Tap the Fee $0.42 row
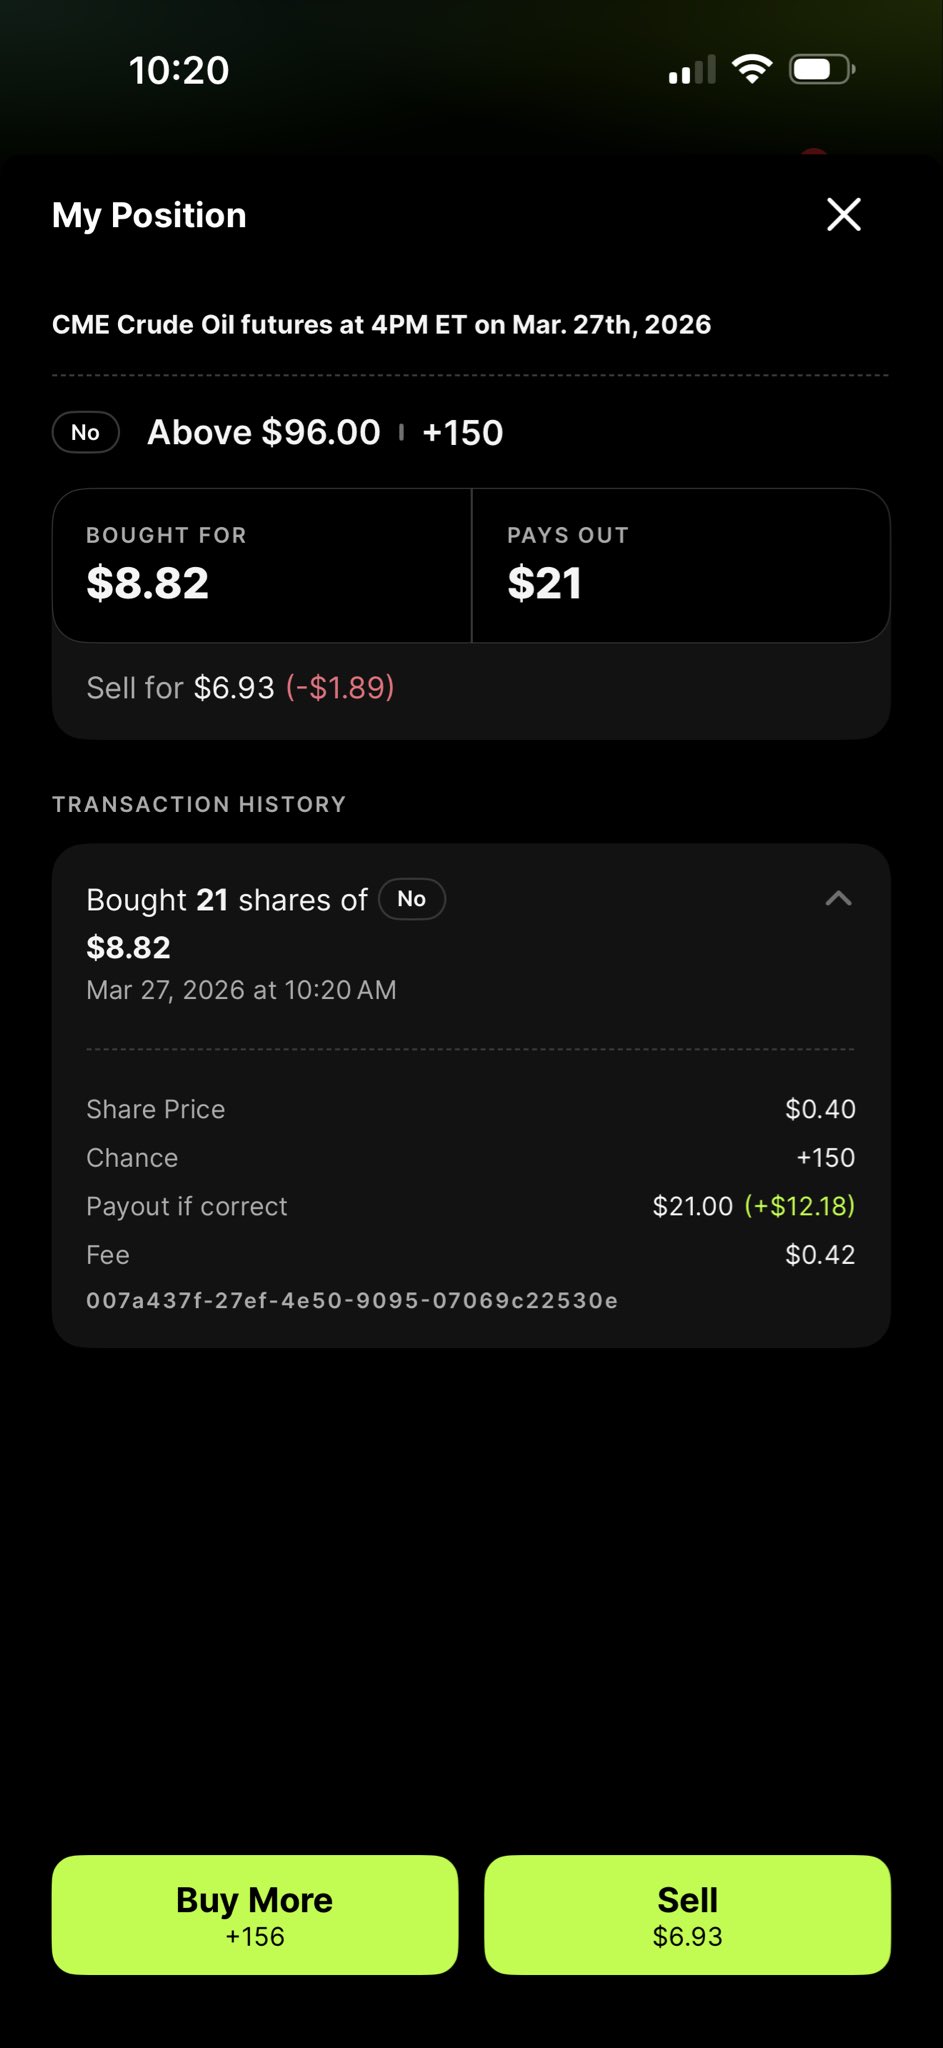The height and width of the screenshot is (2048, 943). click(470, 1255)
